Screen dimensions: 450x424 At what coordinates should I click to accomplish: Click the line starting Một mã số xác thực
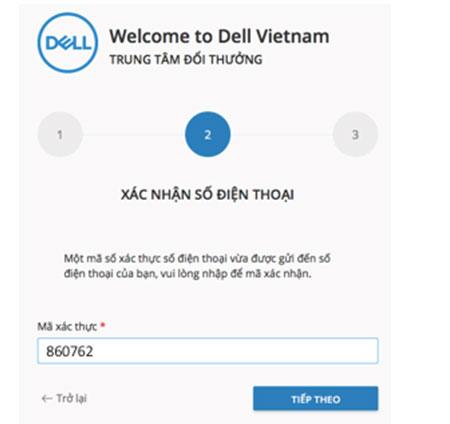(197, 258)
